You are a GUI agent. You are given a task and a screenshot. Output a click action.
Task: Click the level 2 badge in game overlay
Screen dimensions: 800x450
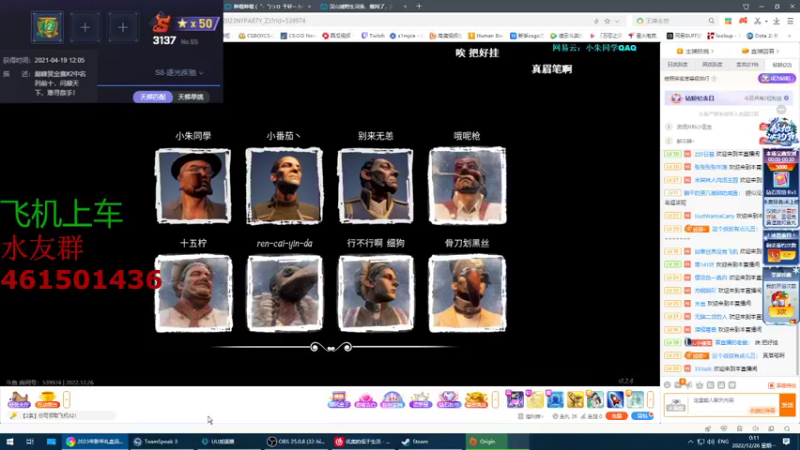[47, 27]
